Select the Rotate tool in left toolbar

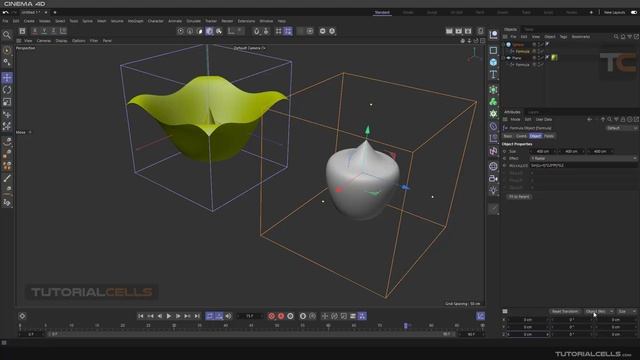pos(7,90)
